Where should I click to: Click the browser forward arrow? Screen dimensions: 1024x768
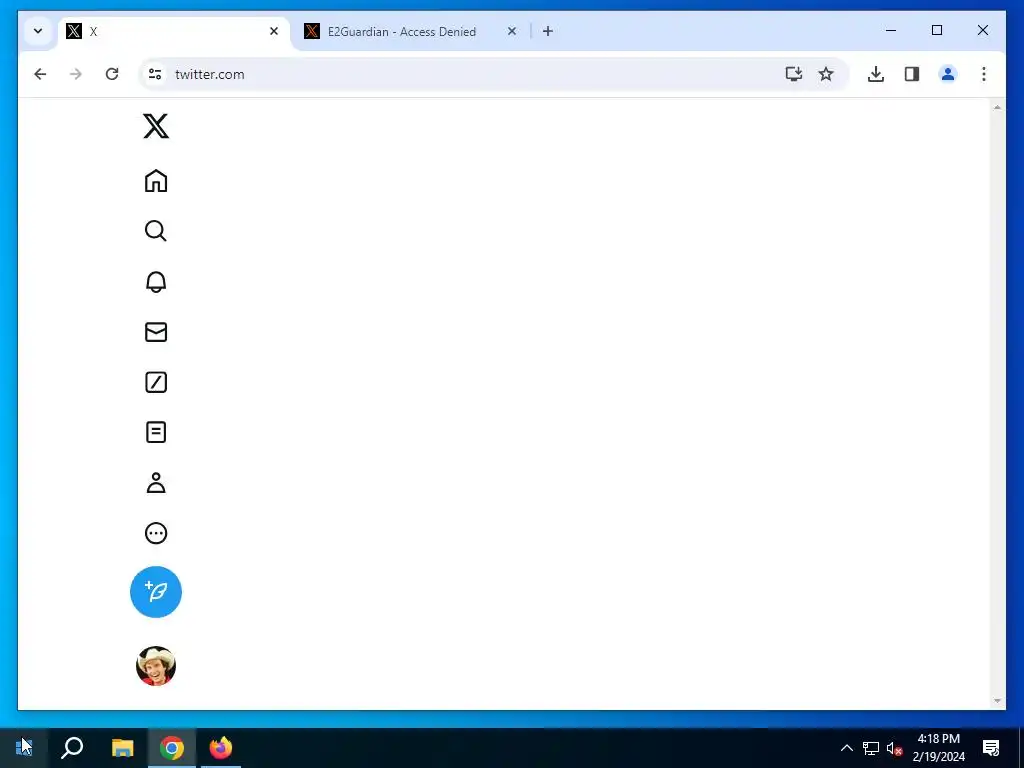click(x=76, y=74)
